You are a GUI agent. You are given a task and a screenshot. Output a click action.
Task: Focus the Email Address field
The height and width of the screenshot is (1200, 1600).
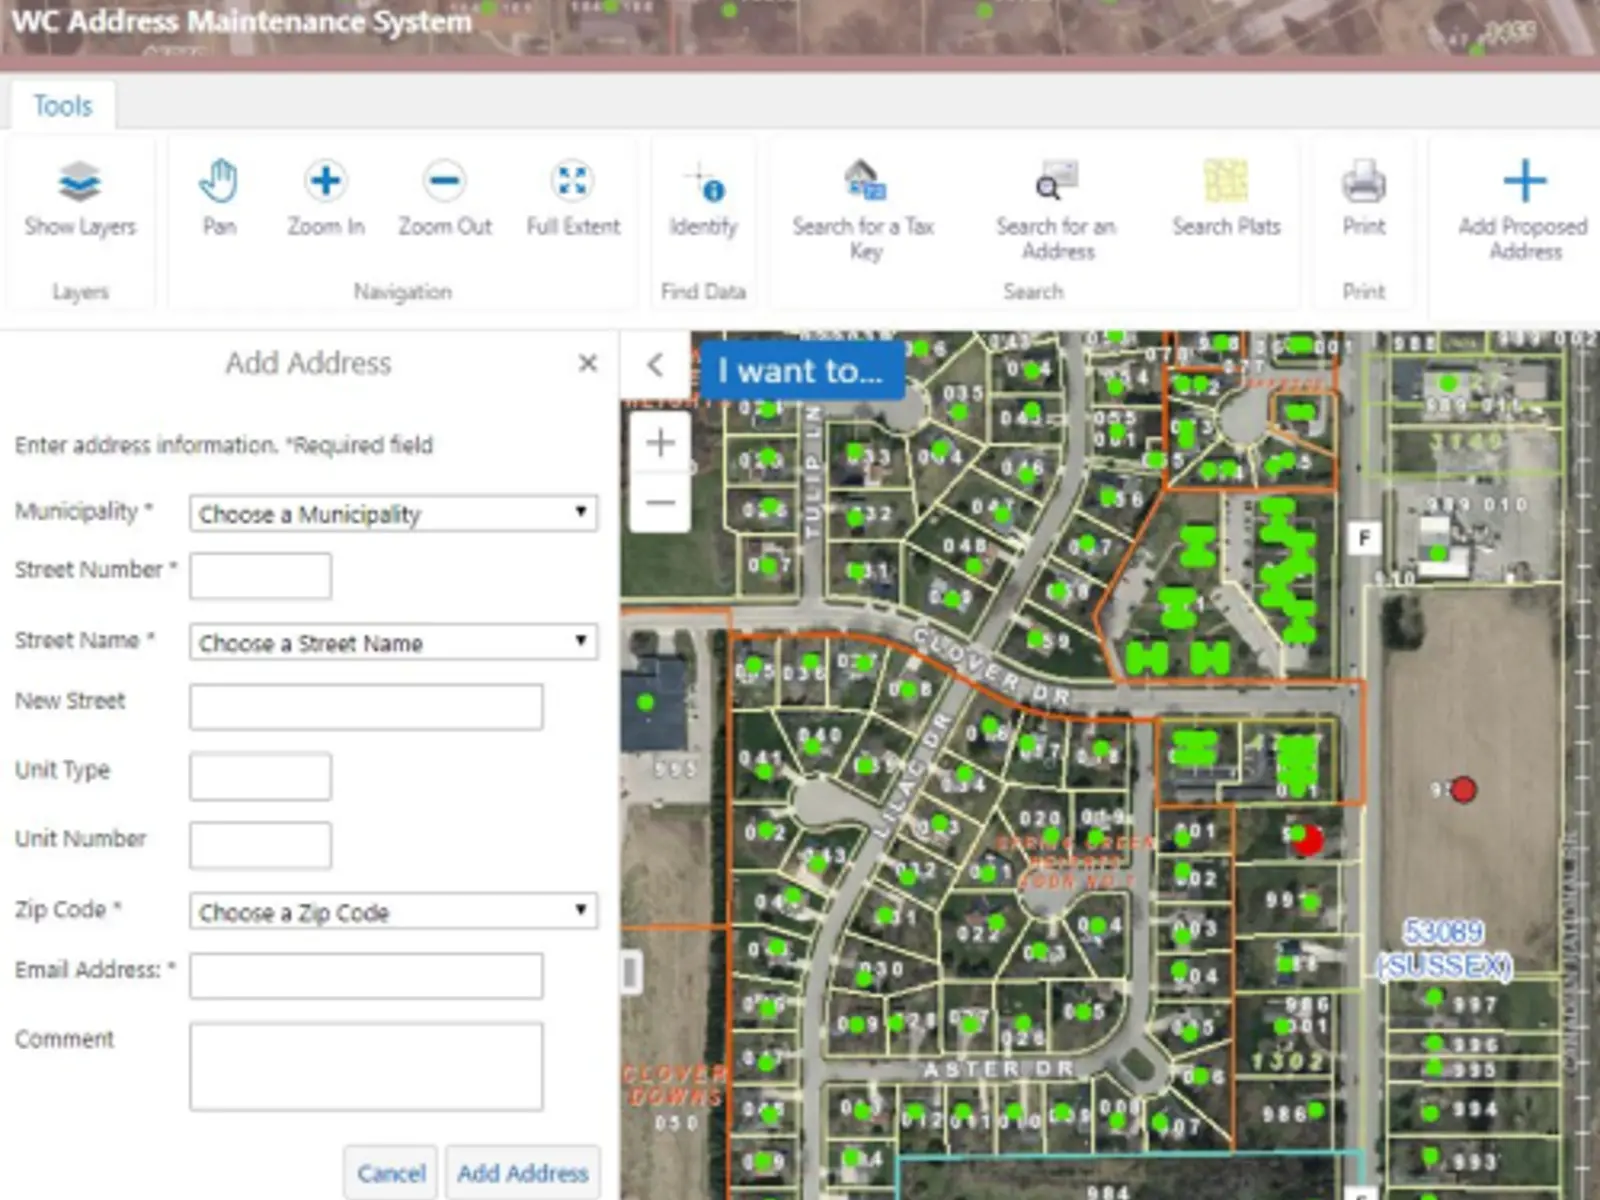click(366, 976)
